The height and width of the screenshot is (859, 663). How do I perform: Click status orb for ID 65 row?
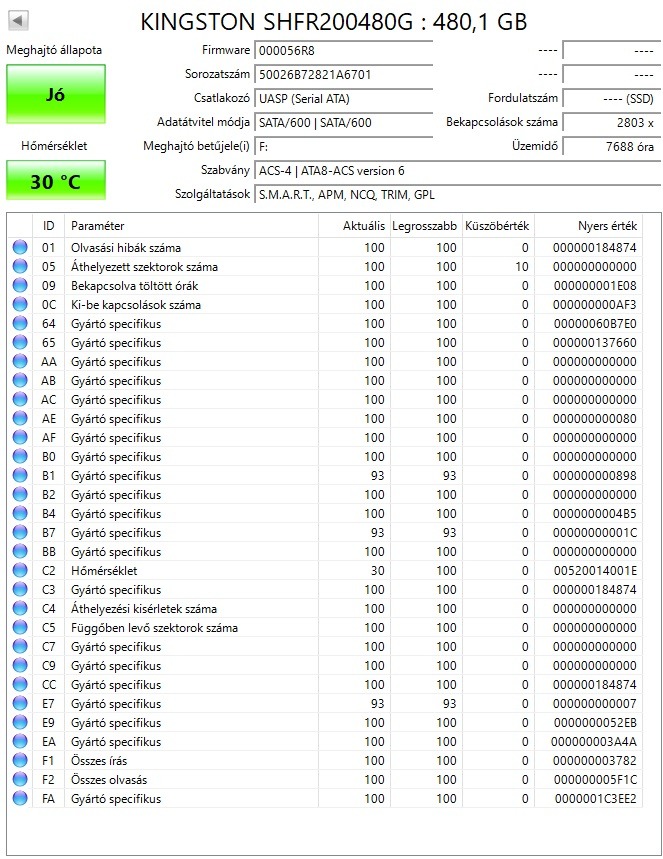[x=20, y=342]
